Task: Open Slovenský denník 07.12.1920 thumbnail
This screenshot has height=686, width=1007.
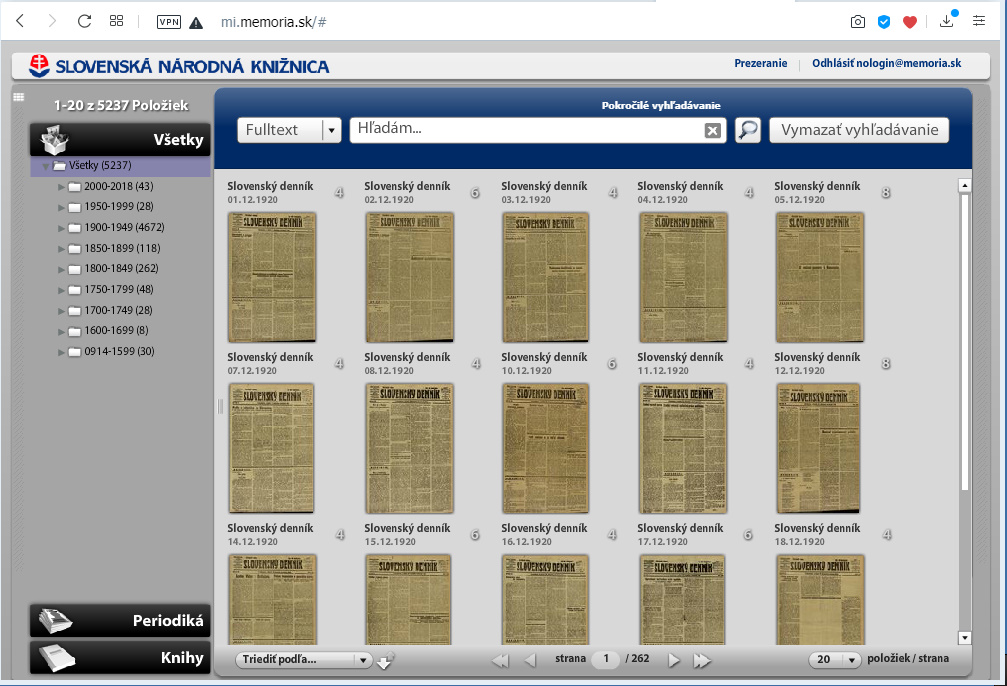Action: 272,448
